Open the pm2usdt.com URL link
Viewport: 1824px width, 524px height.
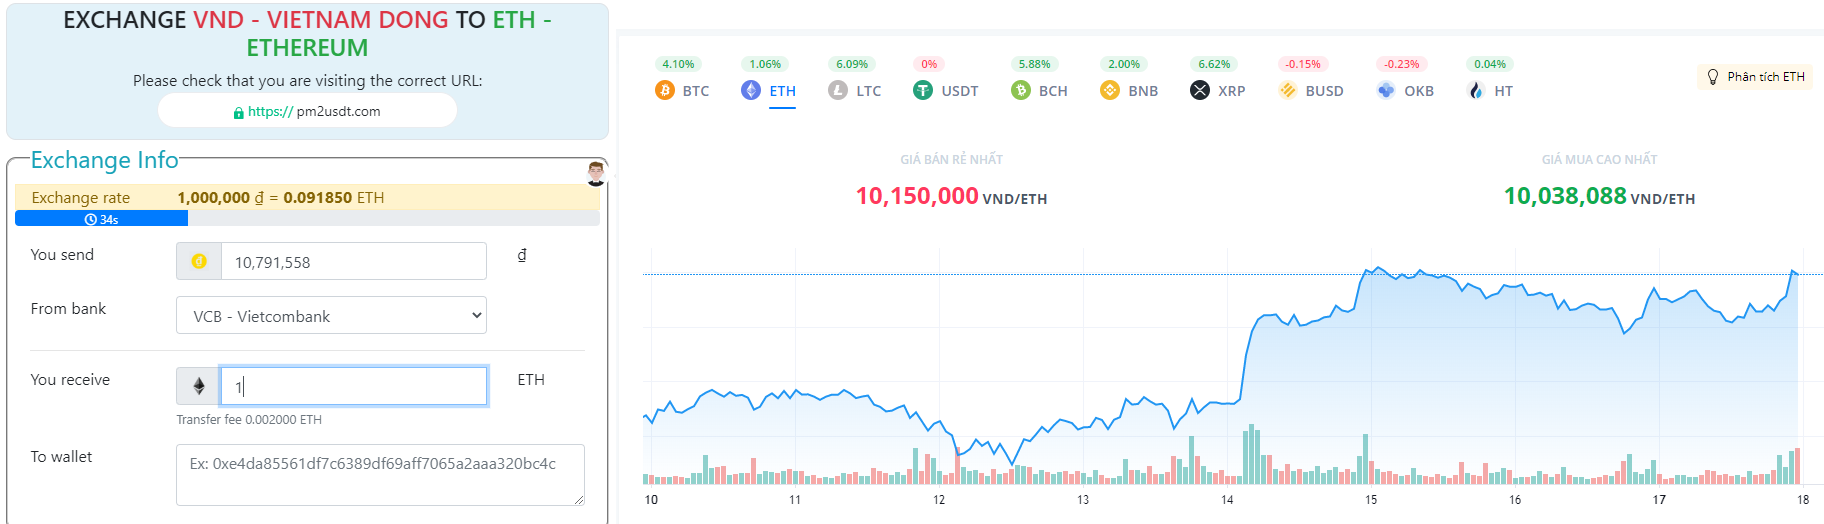pyautogui.click(x=308, y=112)
